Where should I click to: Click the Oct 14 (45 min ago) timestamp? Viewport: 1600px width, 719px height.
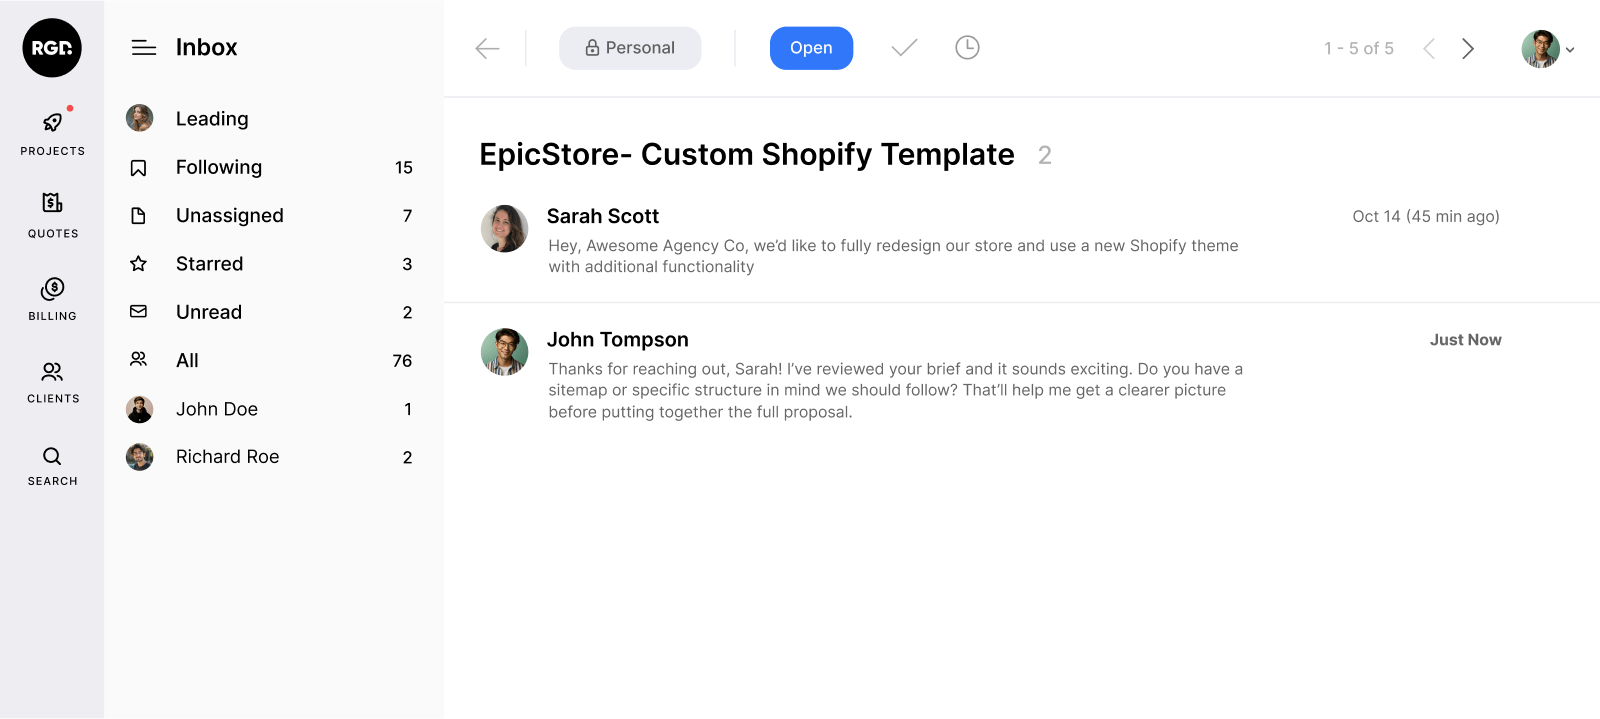1426,216
